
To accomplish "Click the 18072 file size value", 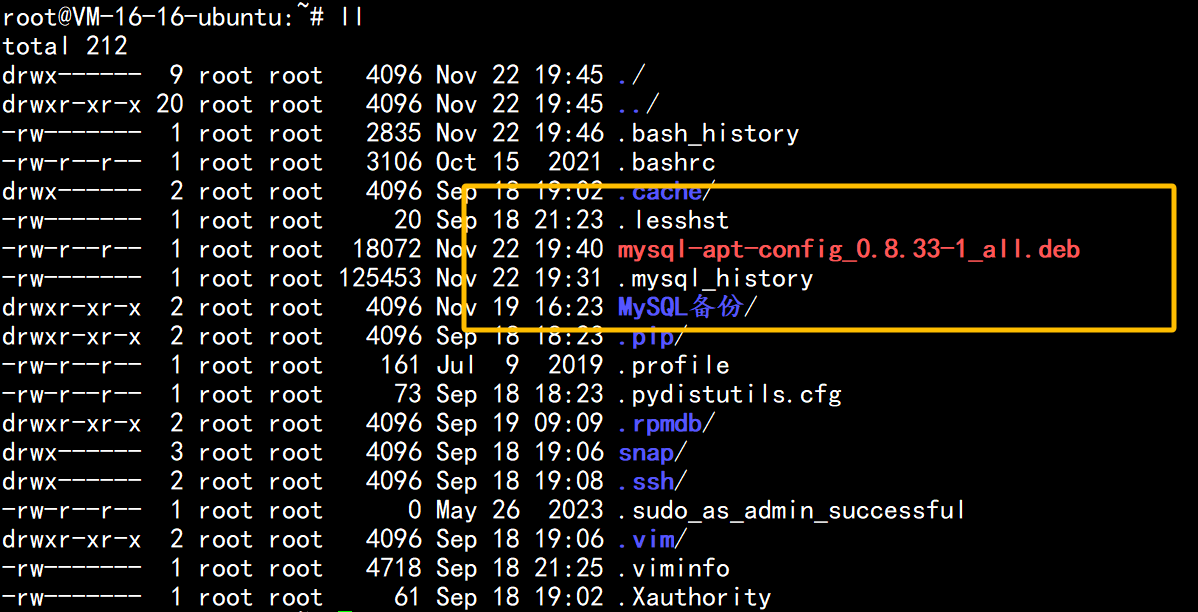I will click(387, 250).
